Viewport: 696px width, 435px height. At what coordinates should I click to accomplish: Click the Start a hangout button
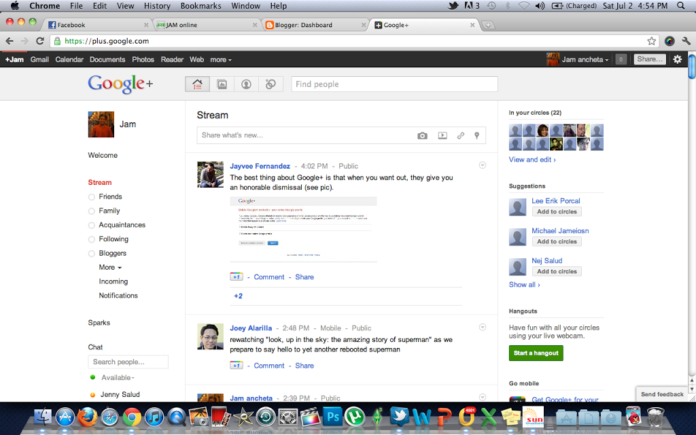click(x=536, y=353)
